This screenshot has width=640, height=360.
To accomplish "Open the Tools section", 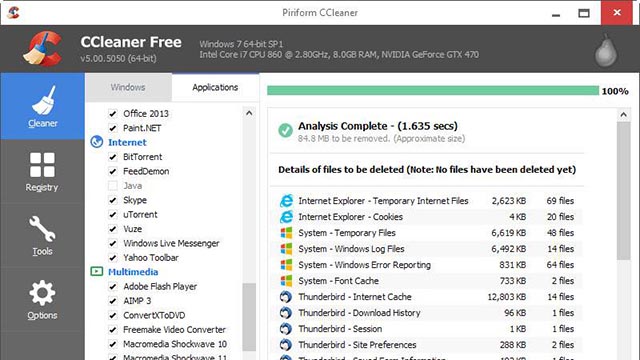I will [x=42, y=236].
